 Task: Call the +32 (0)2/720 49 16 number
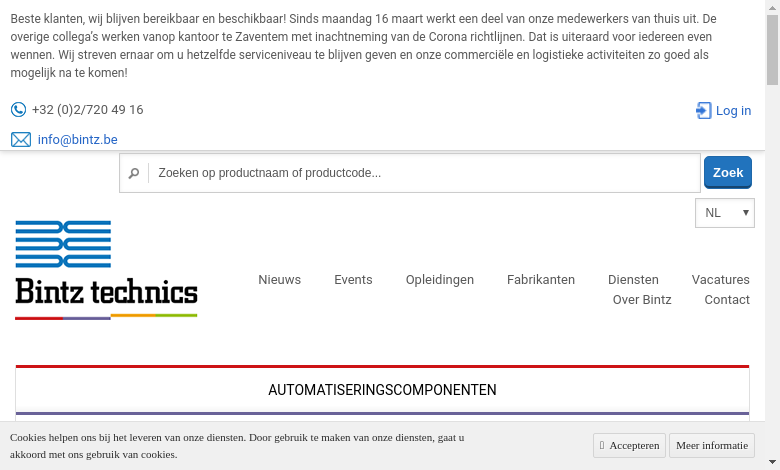[x=87, y=110]
